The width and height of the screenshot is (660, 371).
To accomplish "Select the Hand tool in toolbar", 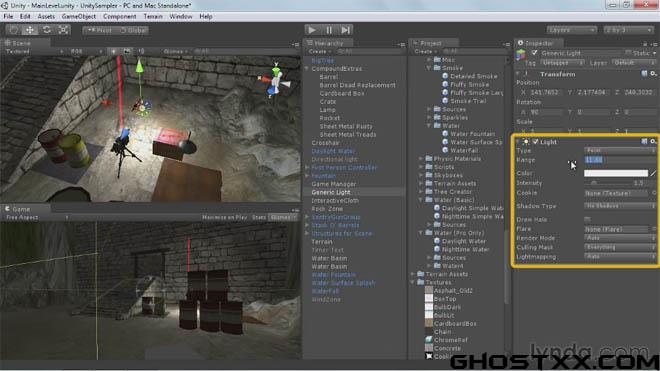I will 13,30.
